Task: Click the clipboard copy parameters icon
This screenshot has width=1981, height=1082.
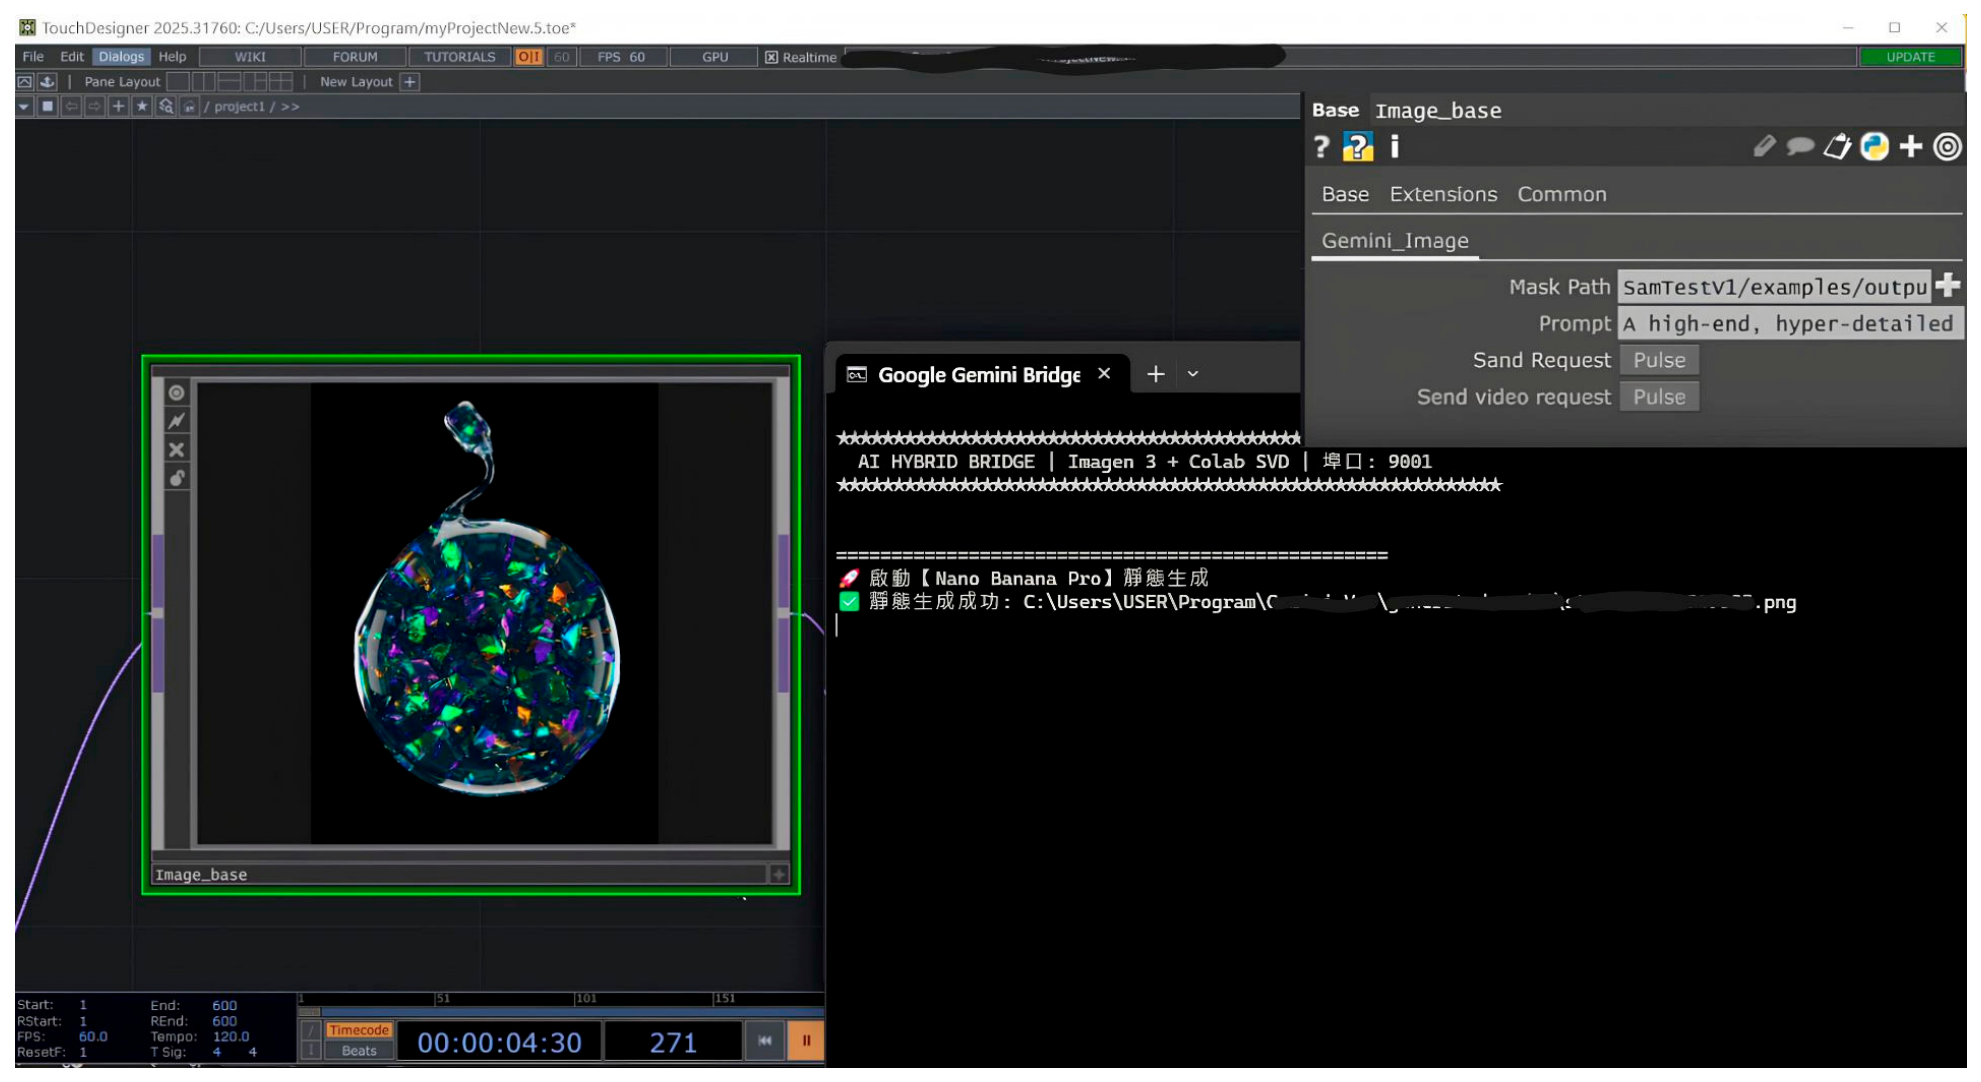Action: 1837,147
